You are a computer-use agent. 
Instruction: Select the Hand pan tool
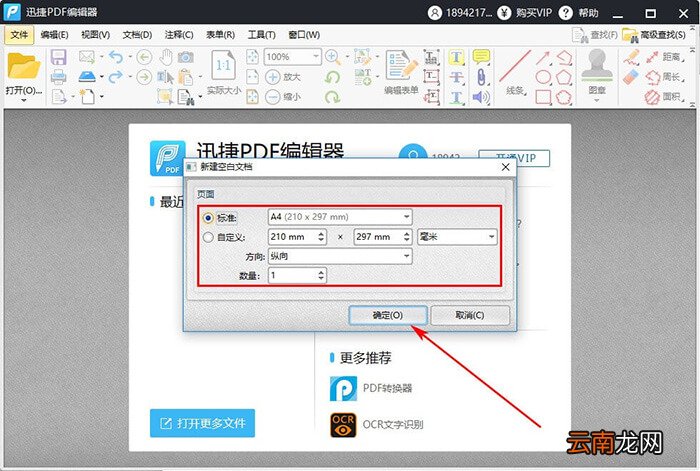coord(166,57)
